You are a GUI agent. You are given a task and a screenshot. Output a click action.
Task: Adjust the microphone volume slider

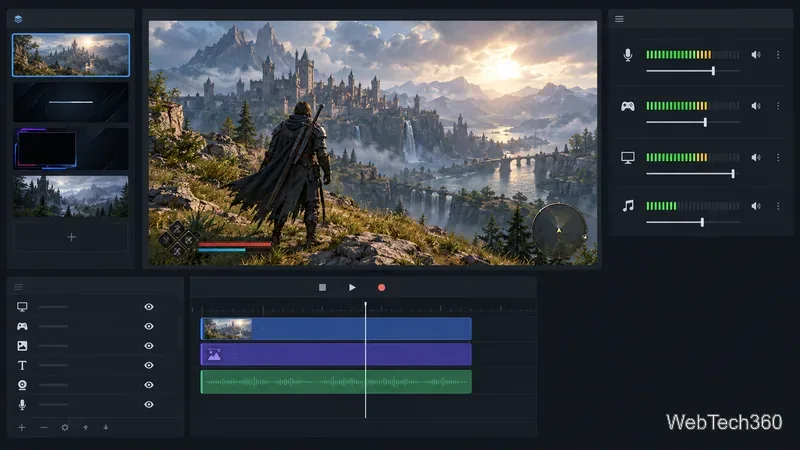coord(693,71)
